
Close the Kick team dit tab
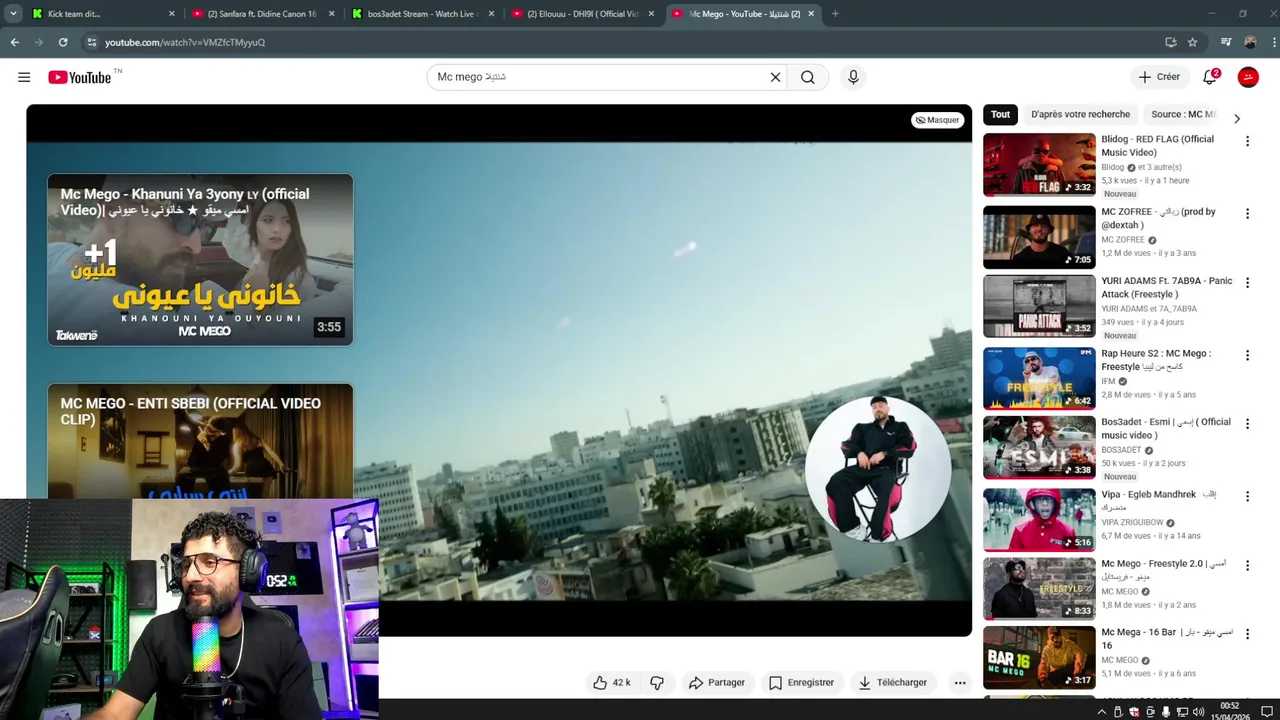[171, 14]
